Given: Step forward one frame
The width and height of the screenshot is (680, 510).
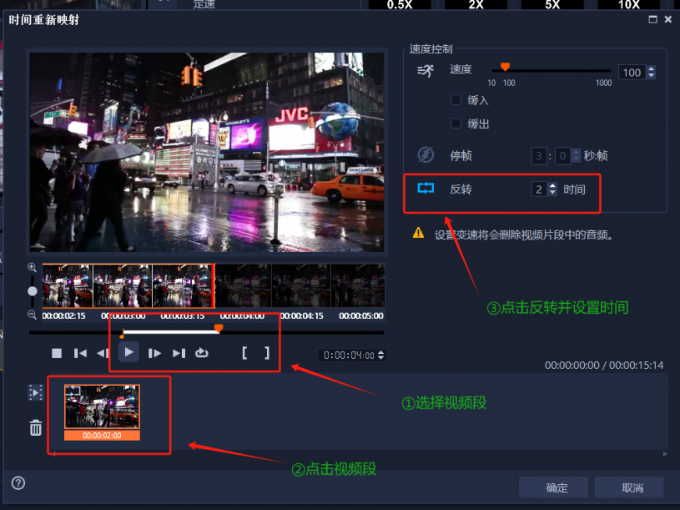Looking at the screenshot, I should point(154,353).
